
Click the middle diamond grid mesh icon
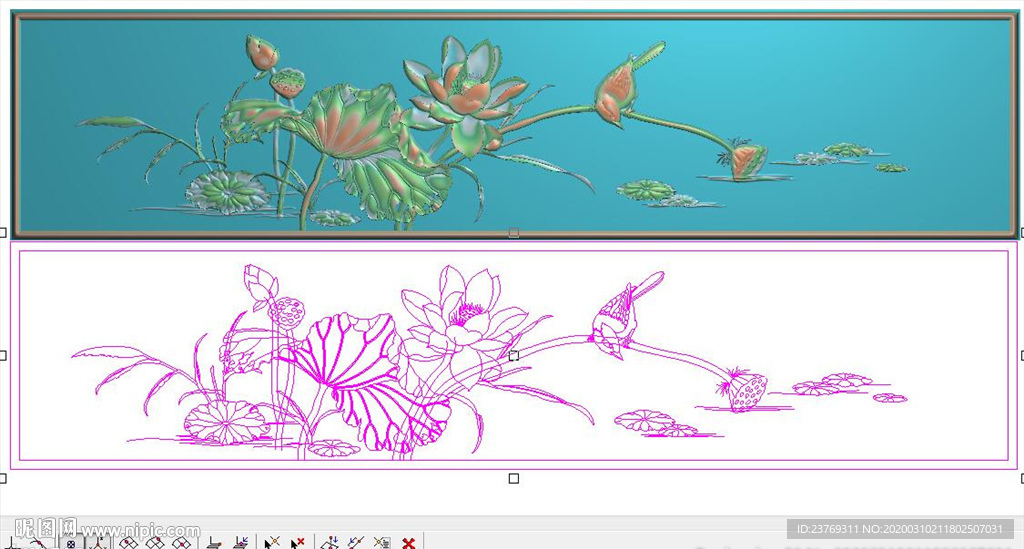tap(155, 543)
